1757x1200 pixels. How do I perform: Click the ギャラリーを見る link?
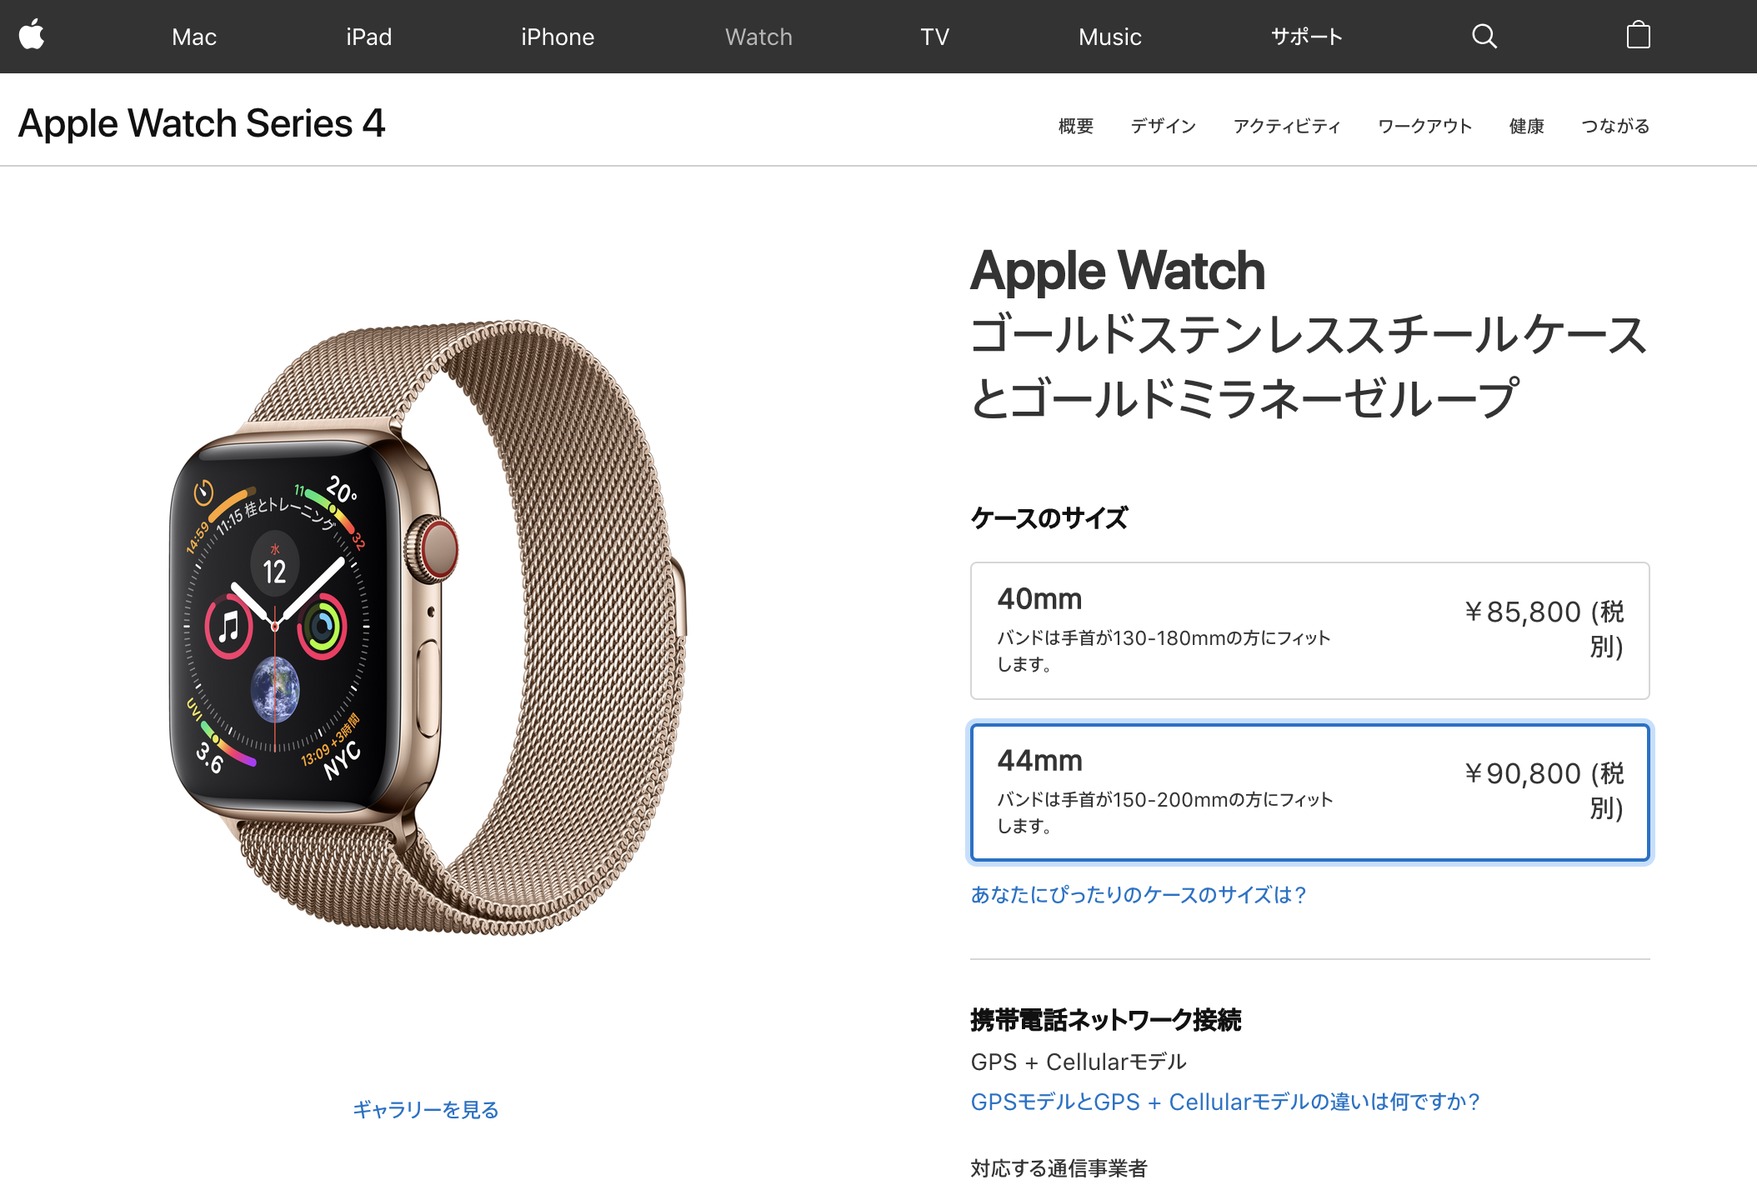point(425,1109)
